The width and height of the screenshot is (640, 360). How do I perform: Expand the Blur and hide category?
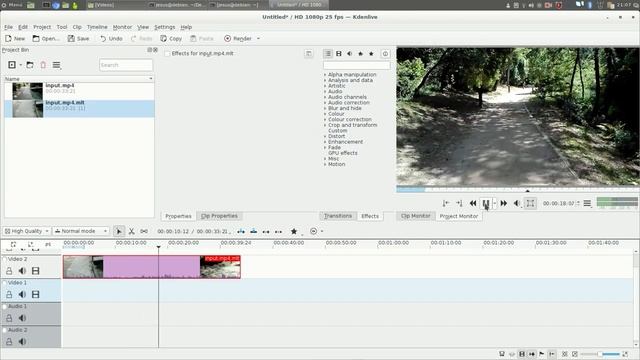coord(325,109)
